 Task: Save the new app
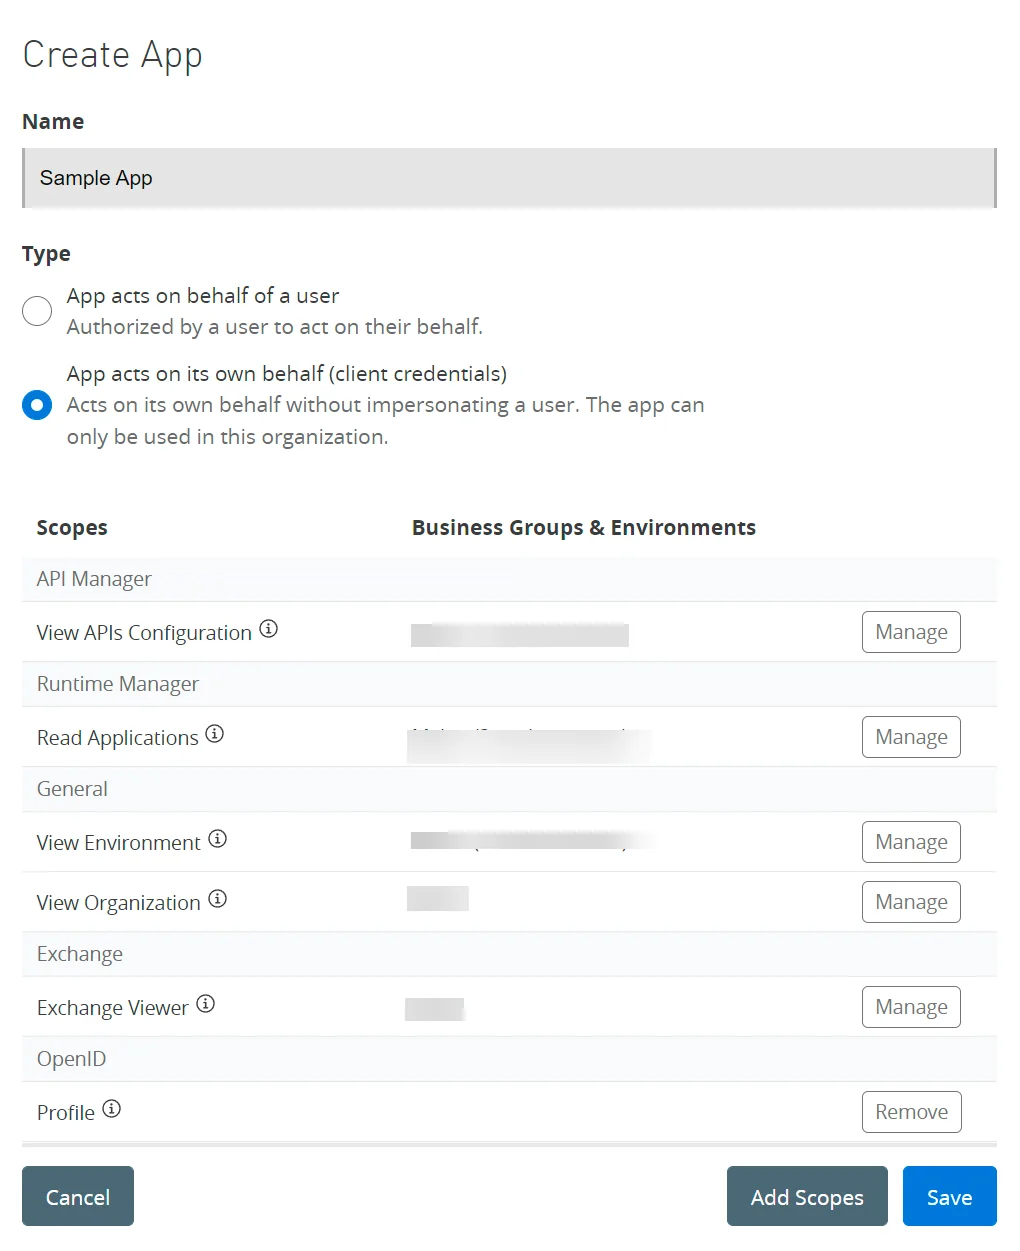(949, 1196)
